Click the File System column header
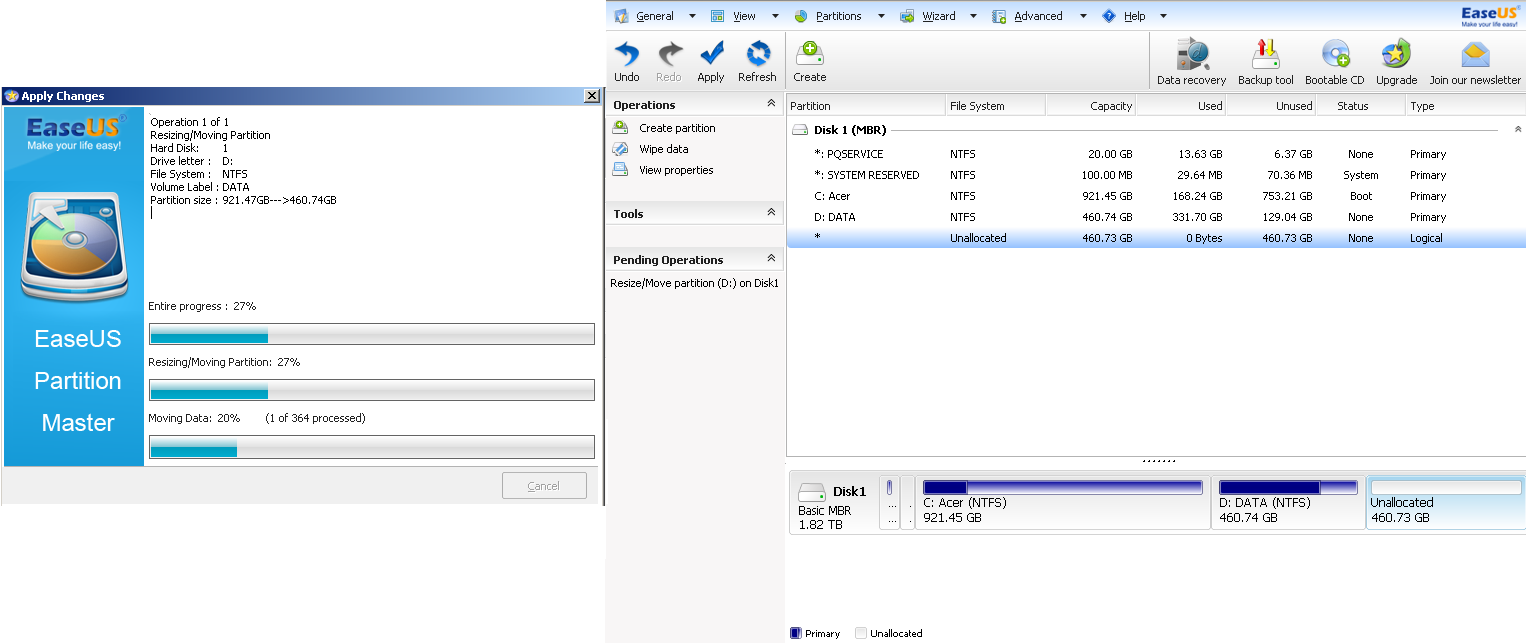The width and height of the screenshot is (1526, 644). (x=996, y=105)
